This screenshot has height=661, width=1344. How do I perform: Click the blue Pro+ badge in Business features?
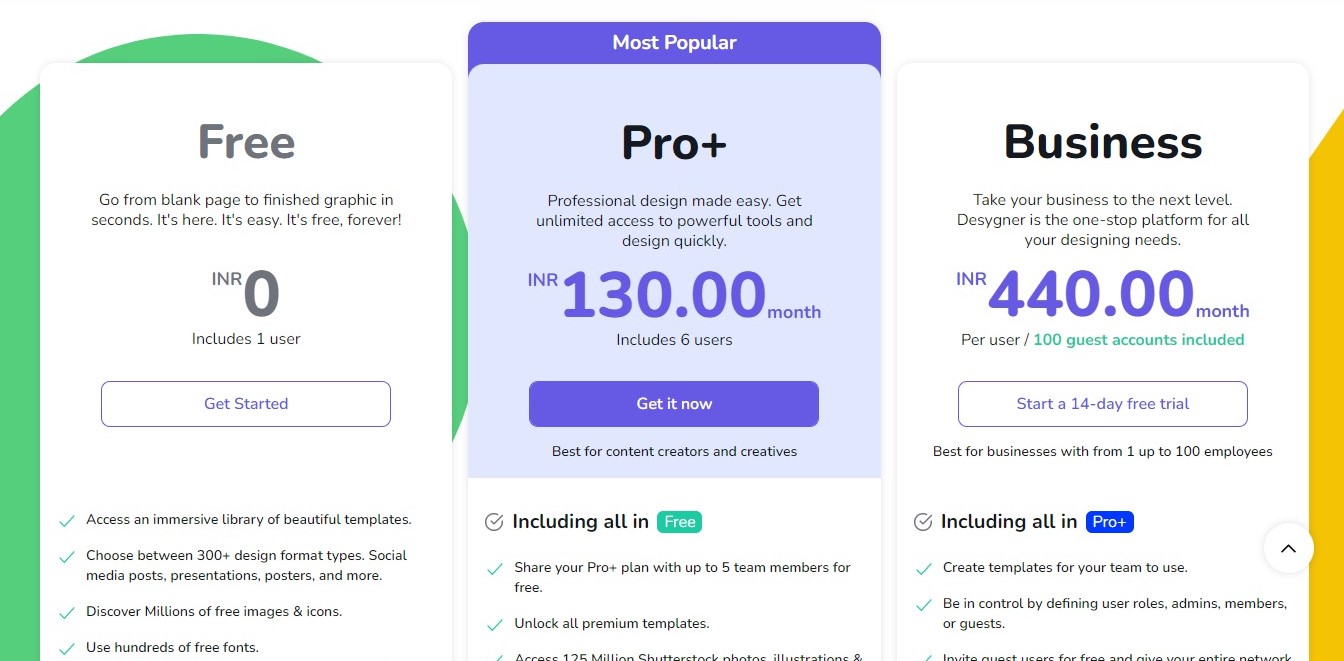(1110, 522)
